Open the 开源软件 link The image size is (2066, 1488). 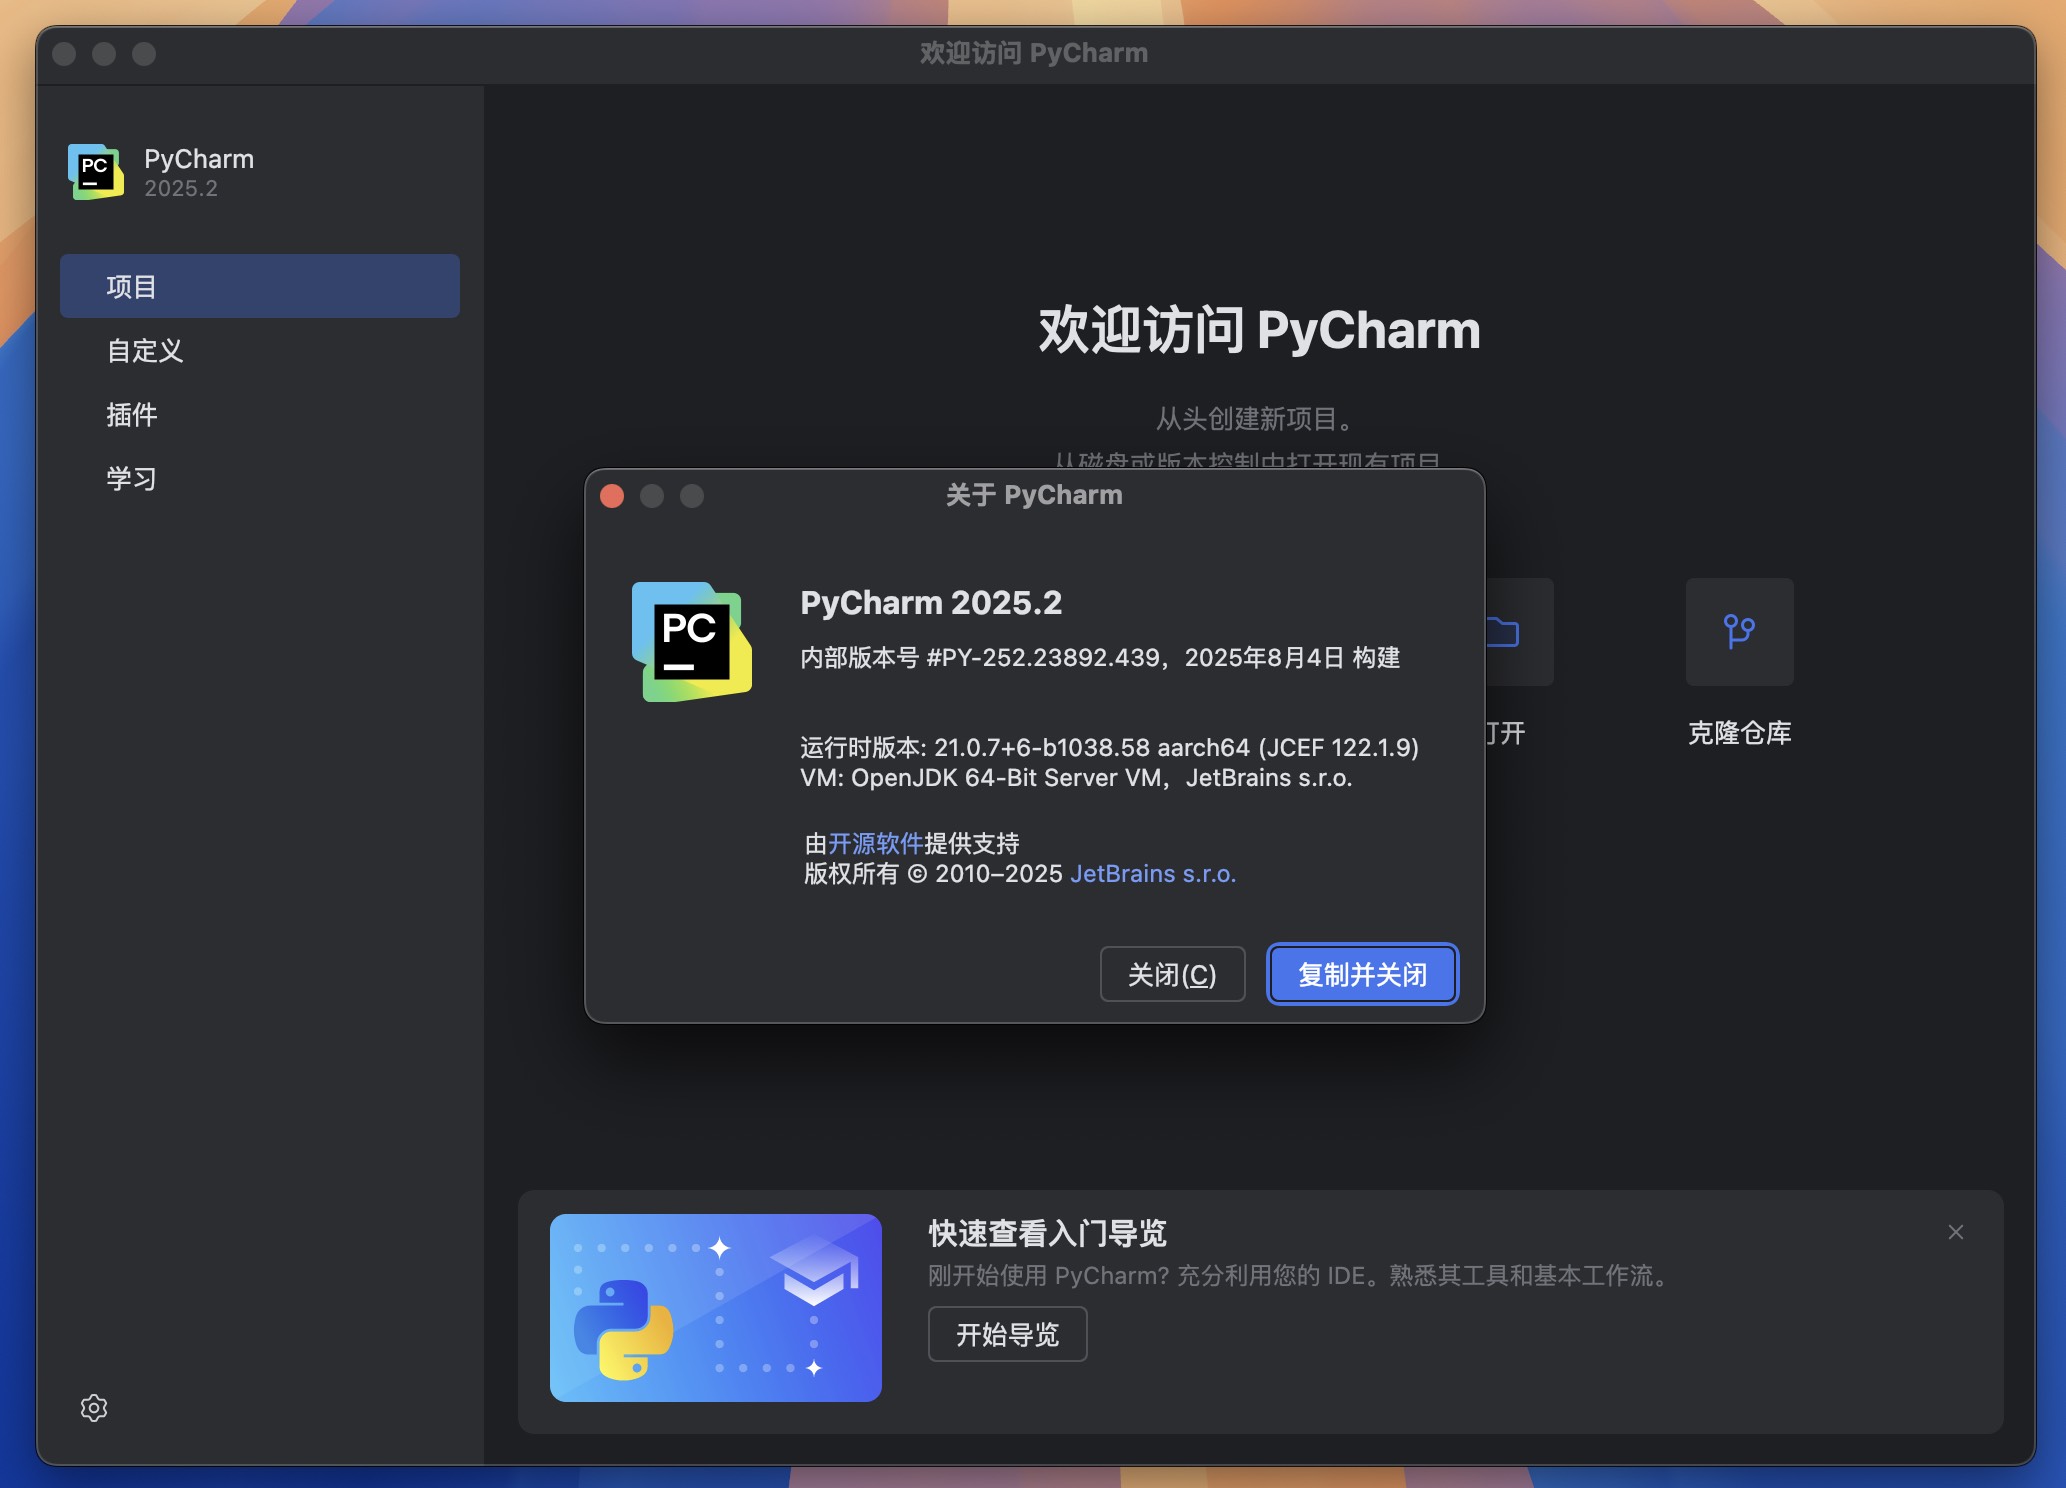tap(875, 843)
